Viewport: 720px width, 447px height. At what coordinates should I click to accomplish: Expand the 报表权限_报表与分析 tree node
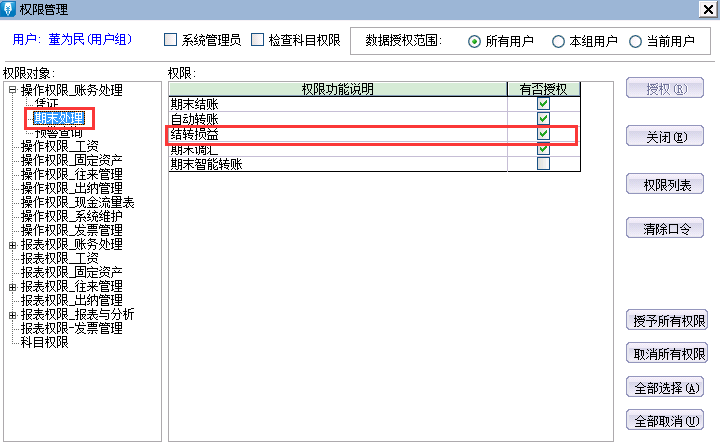point(12,314)
